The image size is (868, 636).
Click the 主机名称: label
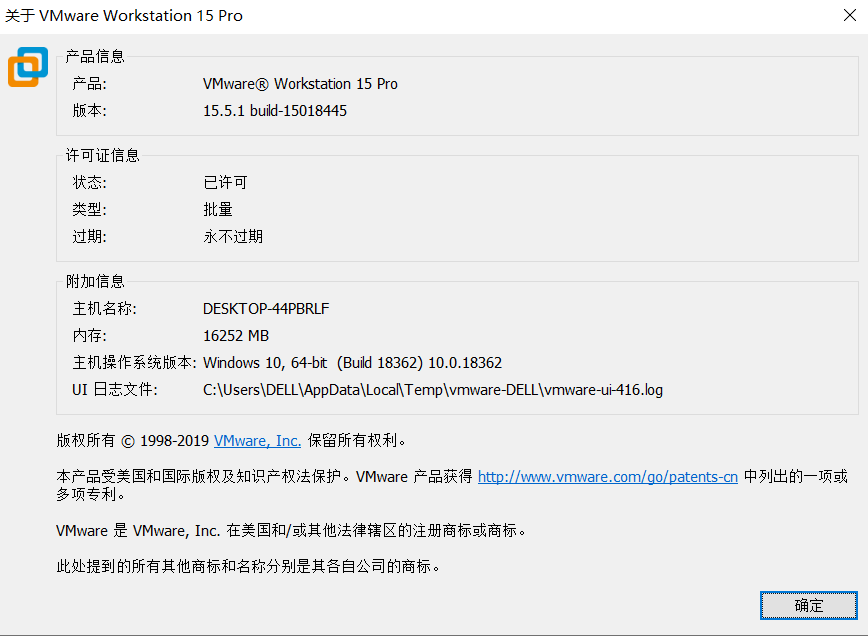[x=104, y=308]
